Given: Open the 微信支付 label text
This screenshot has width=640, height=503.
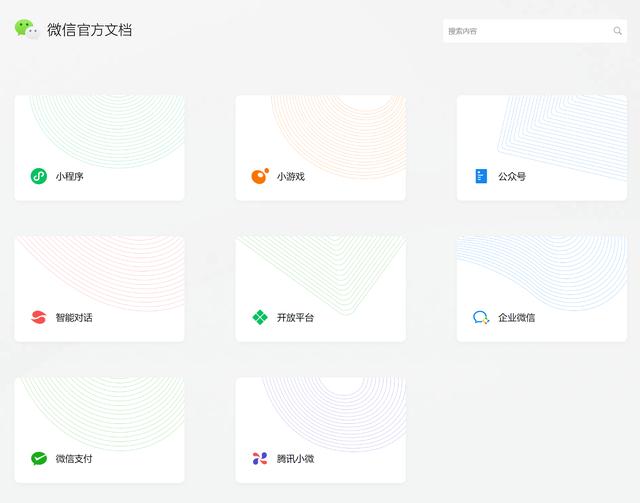Looking at the screenshot, I should click(x=74, y=459).
